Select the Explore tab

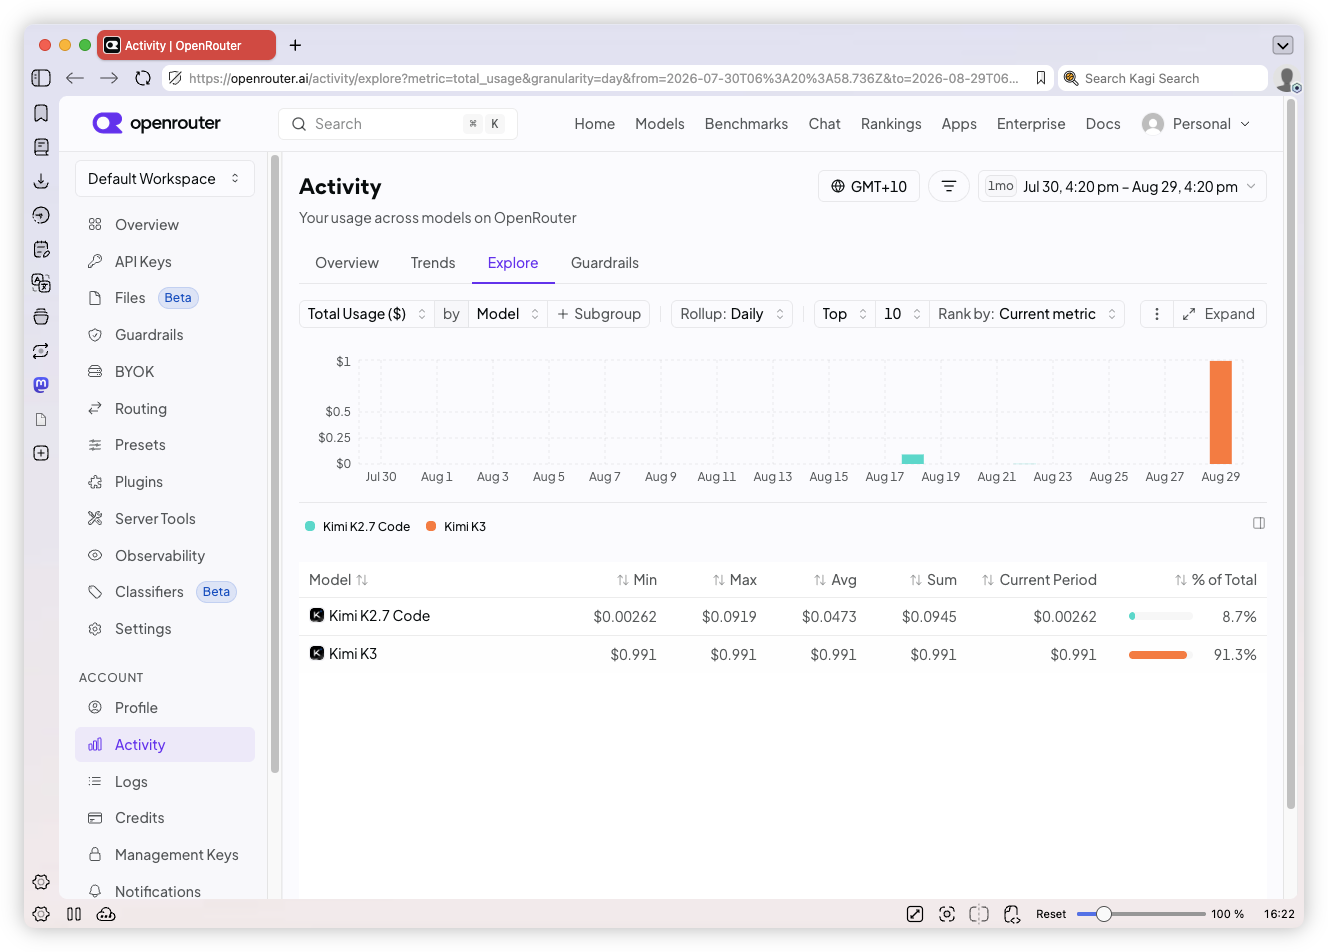513,263
